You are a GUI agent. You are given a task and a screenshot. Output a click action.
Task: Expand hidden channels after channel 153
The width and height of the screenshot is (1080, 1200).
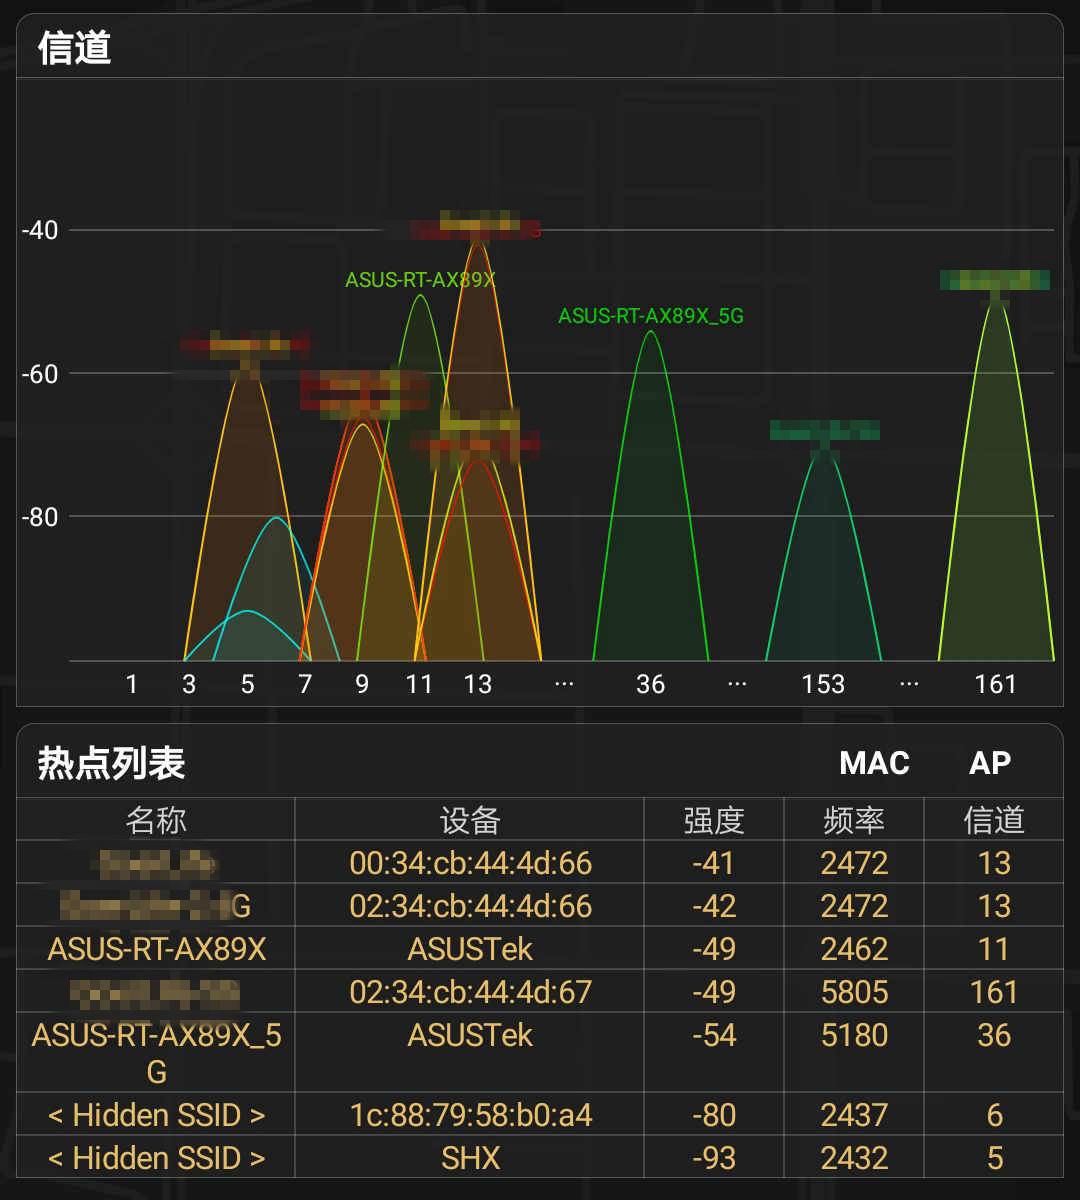click(908, 684)
